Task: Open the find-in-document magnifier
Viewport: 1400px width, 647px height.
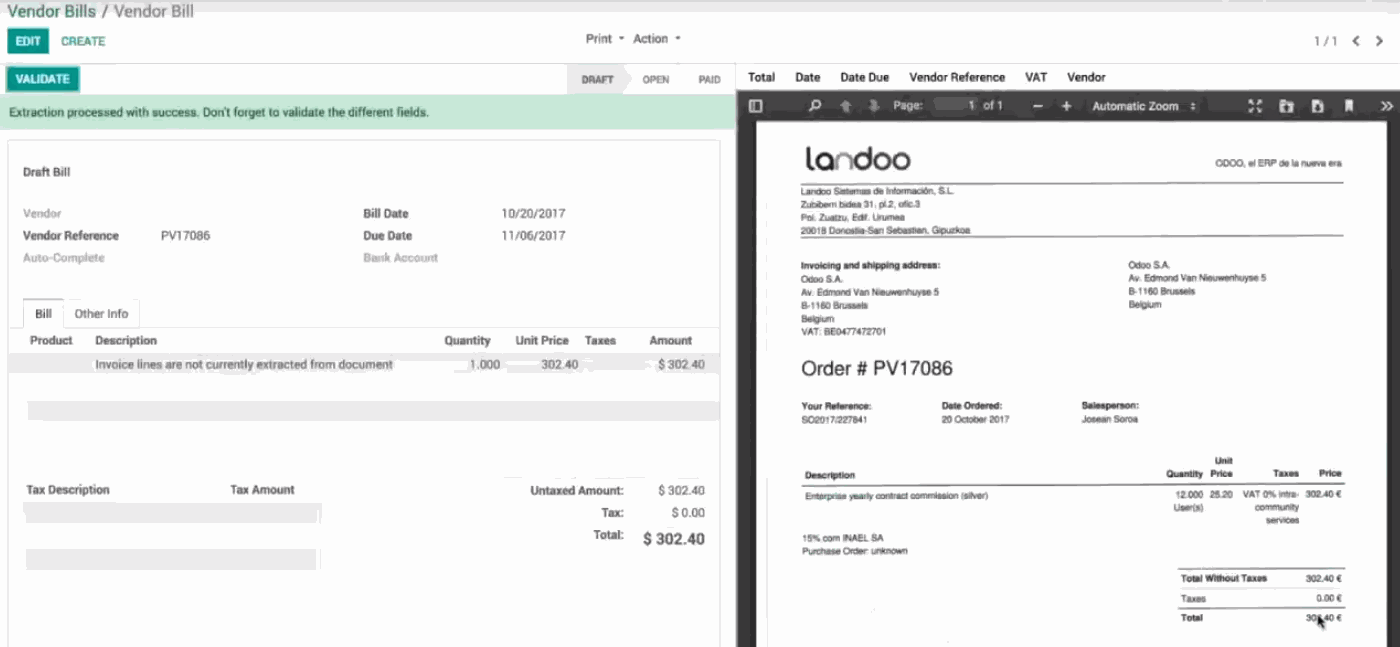Action: [815, 106]
